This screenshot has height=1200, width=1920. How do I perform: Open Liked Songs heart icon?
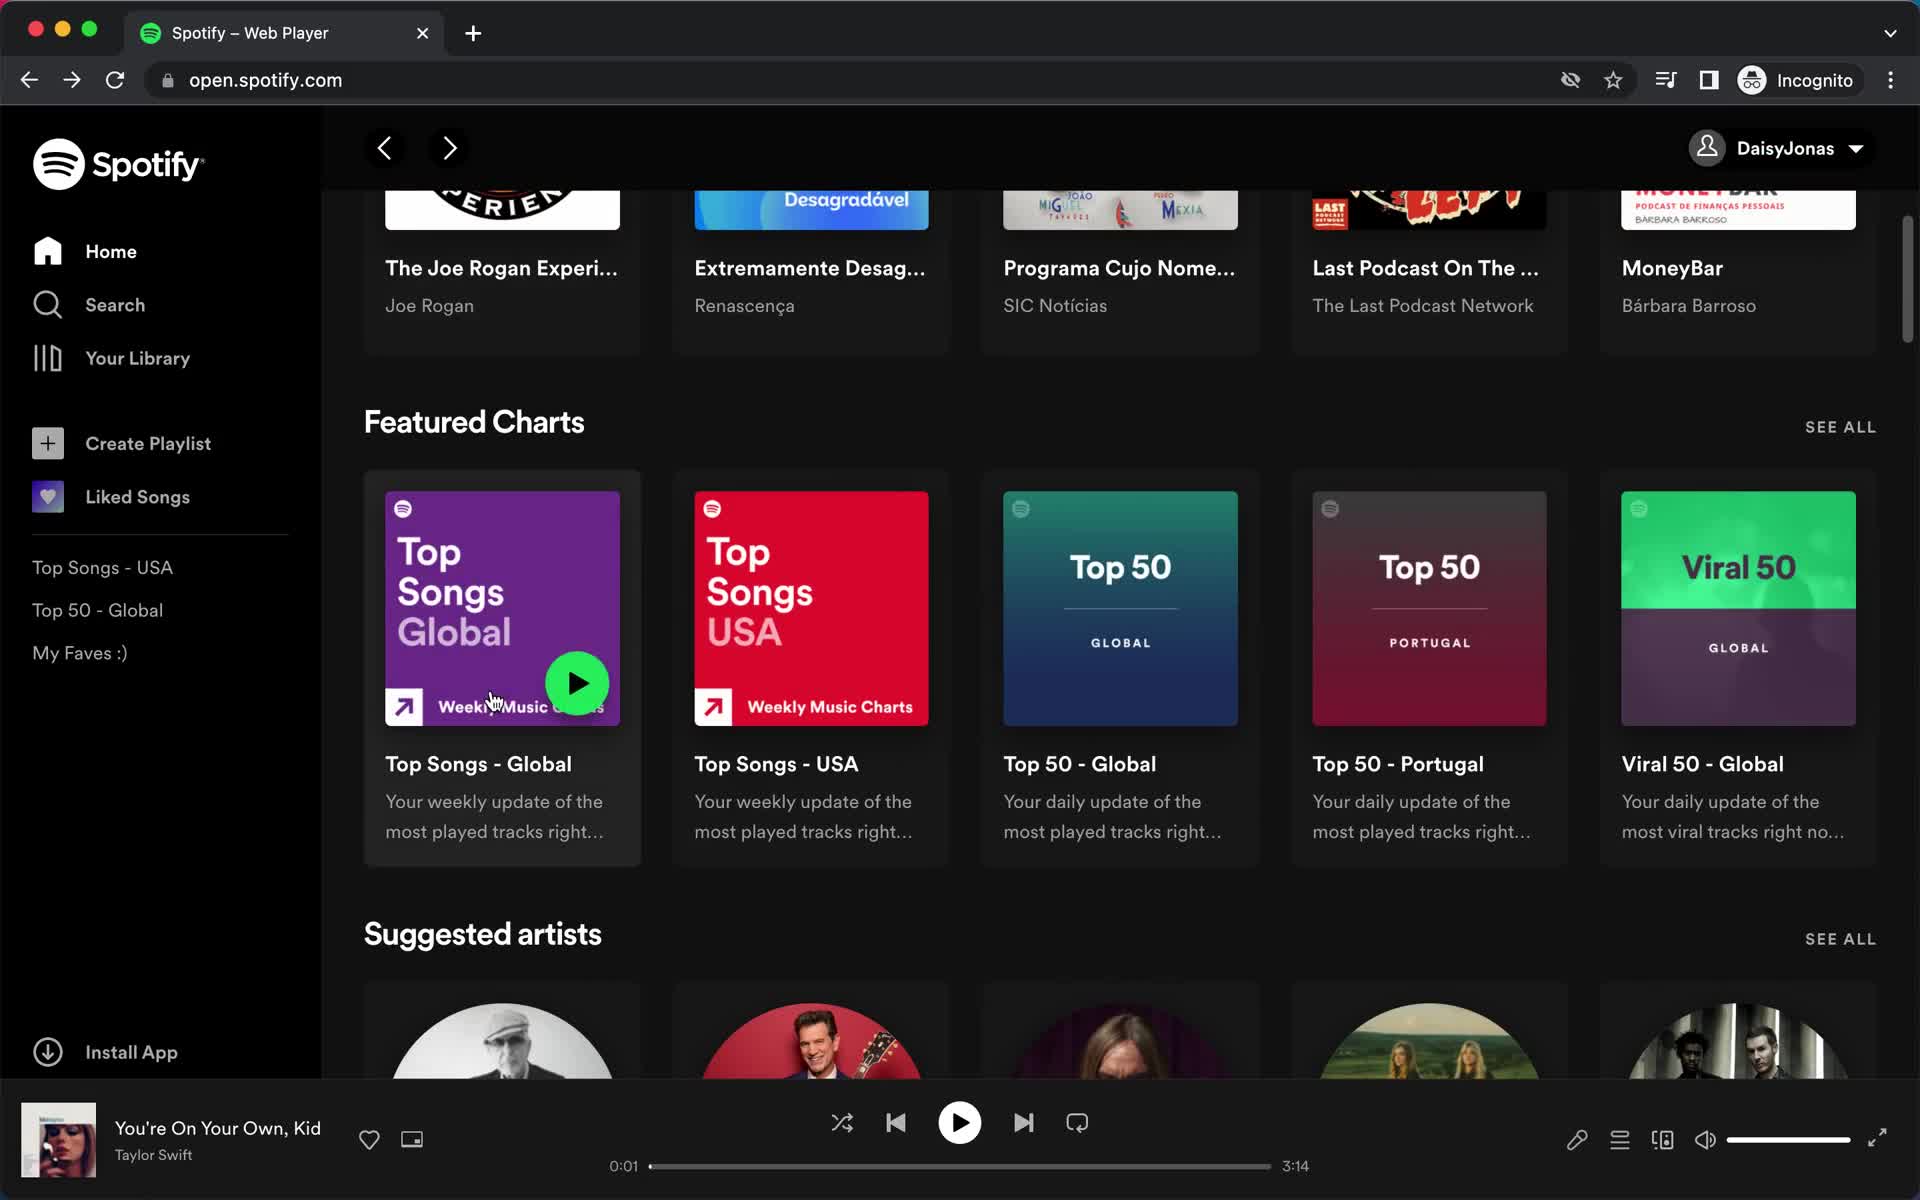(x=48, y=496)
